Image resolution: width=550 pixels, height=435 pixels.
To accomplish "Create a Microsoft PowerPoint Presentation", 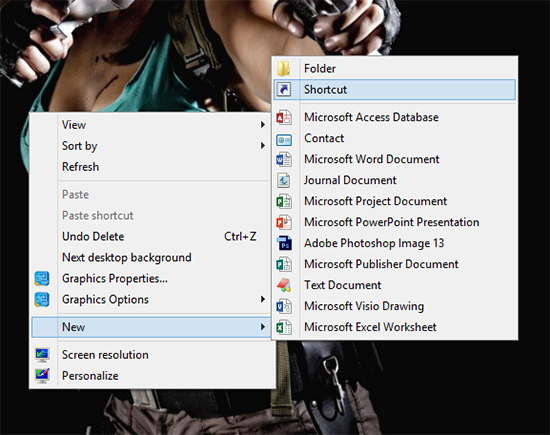I will point(395,222).
